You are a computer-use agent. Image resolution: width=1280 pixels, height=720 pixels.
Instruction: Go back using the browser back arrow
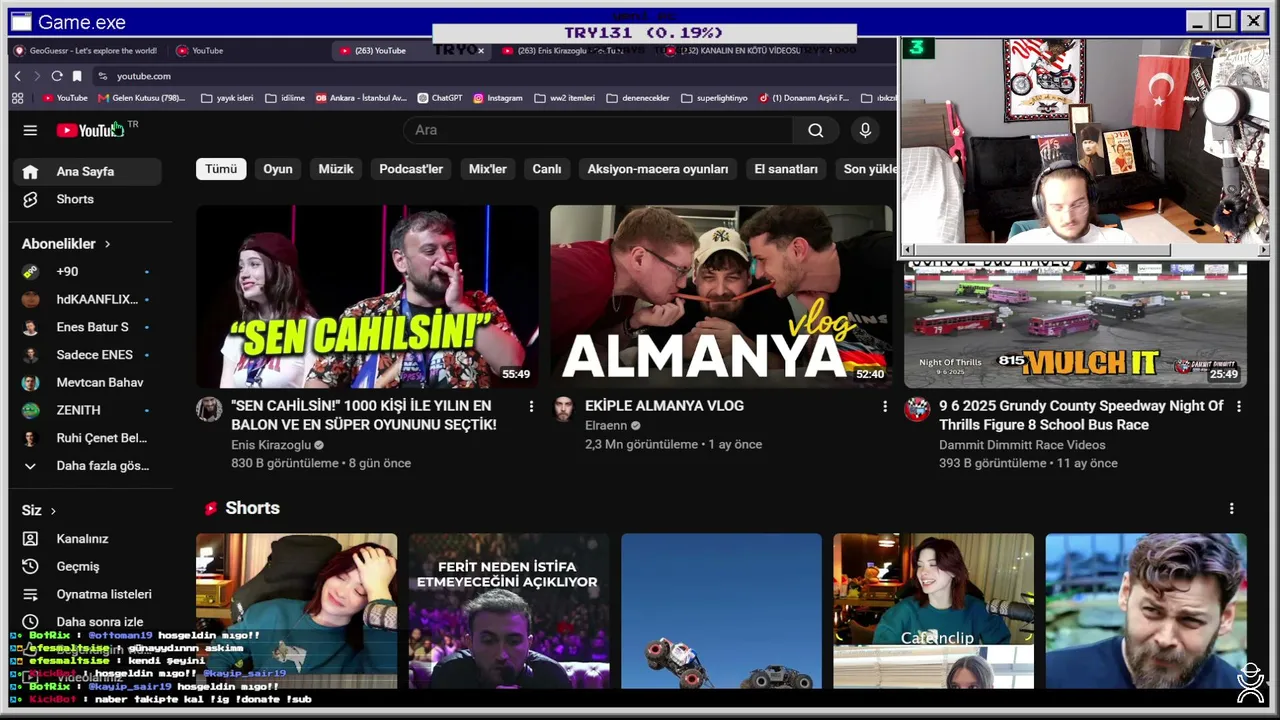[x=18, y=76]
